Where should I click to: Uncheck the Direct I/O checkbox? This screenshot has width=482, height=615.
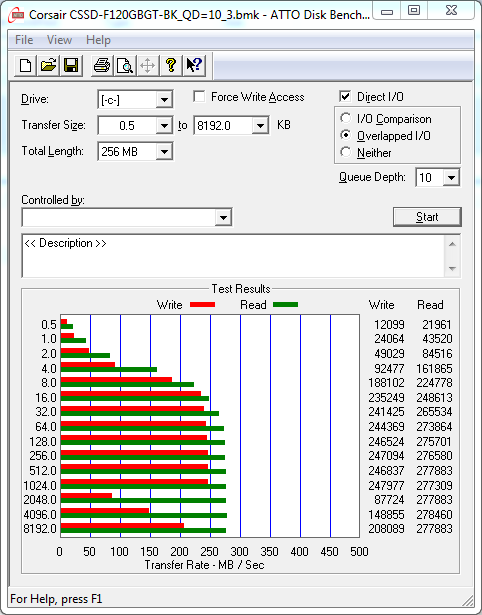345,96
